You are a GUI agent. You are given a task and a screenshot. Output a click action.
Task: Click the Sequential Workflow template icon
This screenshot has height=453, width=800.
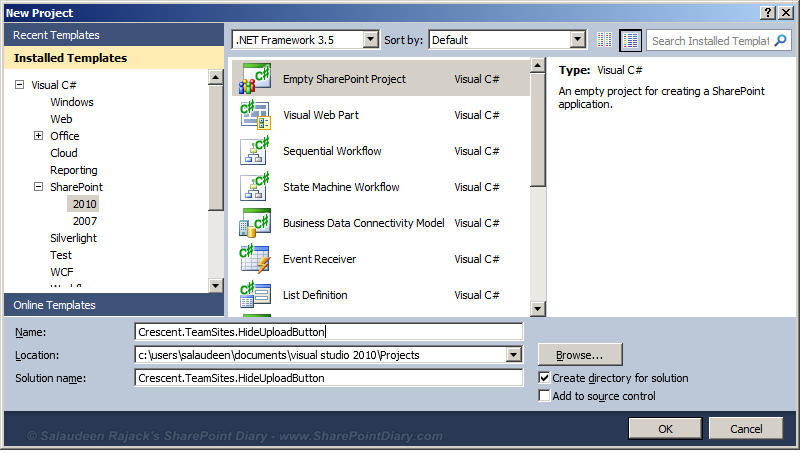pyautogui.click(x=255, y=151)
